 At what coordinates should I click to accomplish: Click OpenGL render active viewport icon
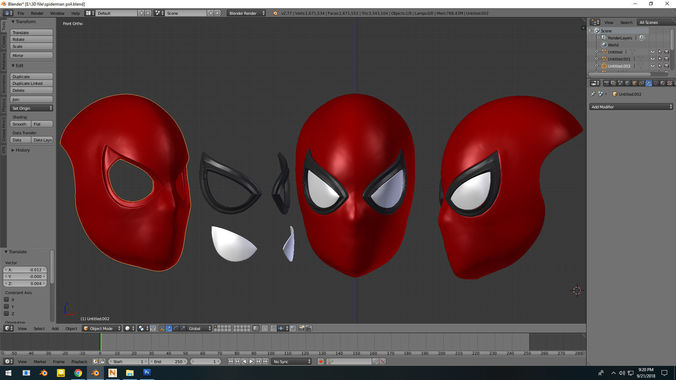tap(302, 328)
